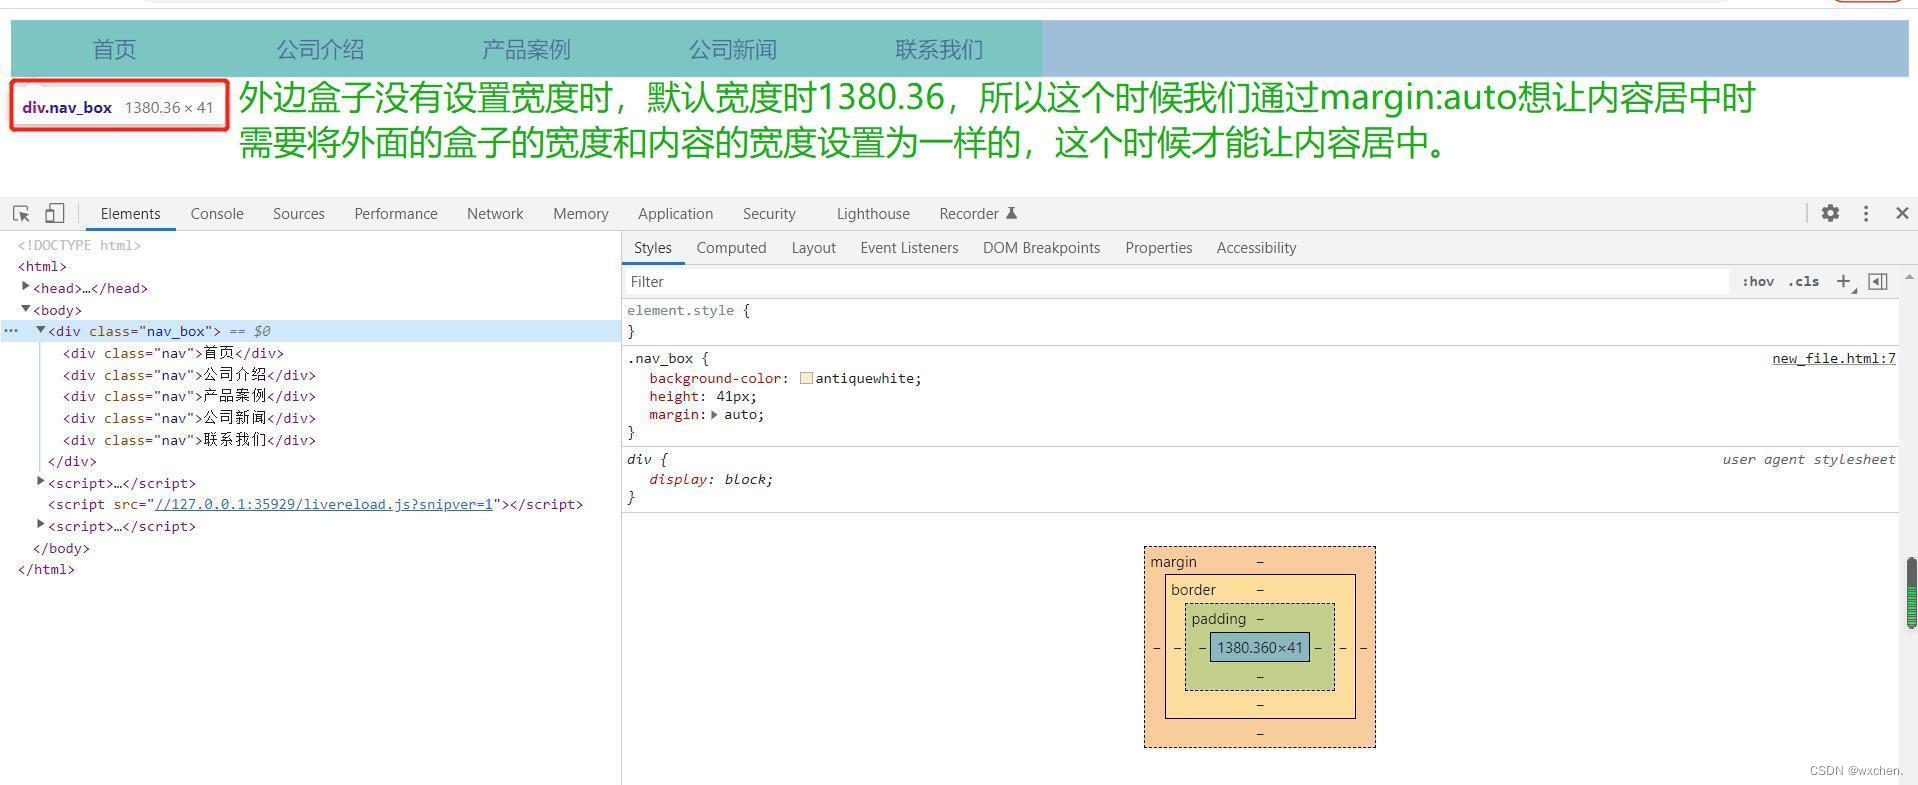The image size is (1918, 785).
Task: Add new style rule plus icon
Action: tap(1844, 282)
